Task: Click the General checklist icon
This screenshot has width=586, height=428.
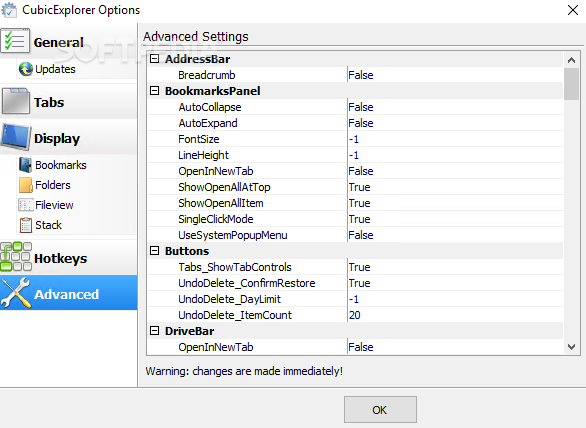Action: (15, 40)
